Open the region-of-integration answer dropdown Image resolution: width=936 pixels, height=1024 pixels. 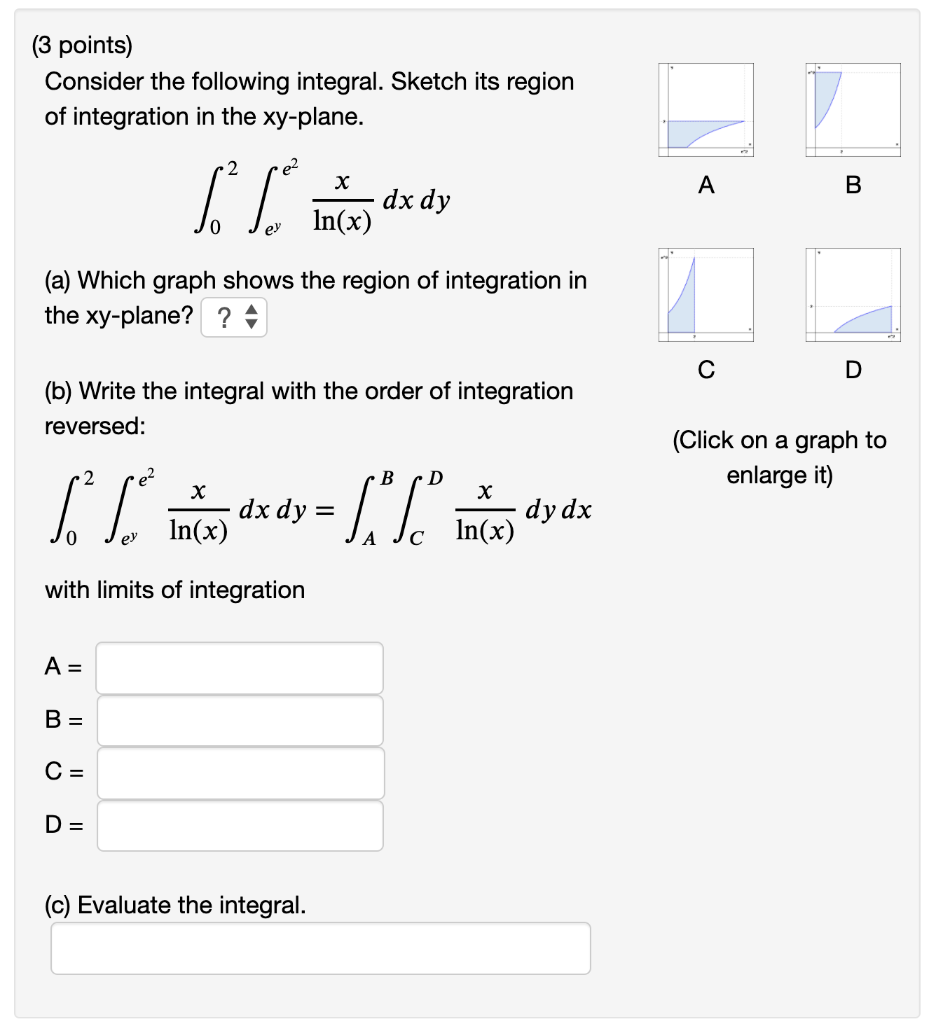click(234, 316)
